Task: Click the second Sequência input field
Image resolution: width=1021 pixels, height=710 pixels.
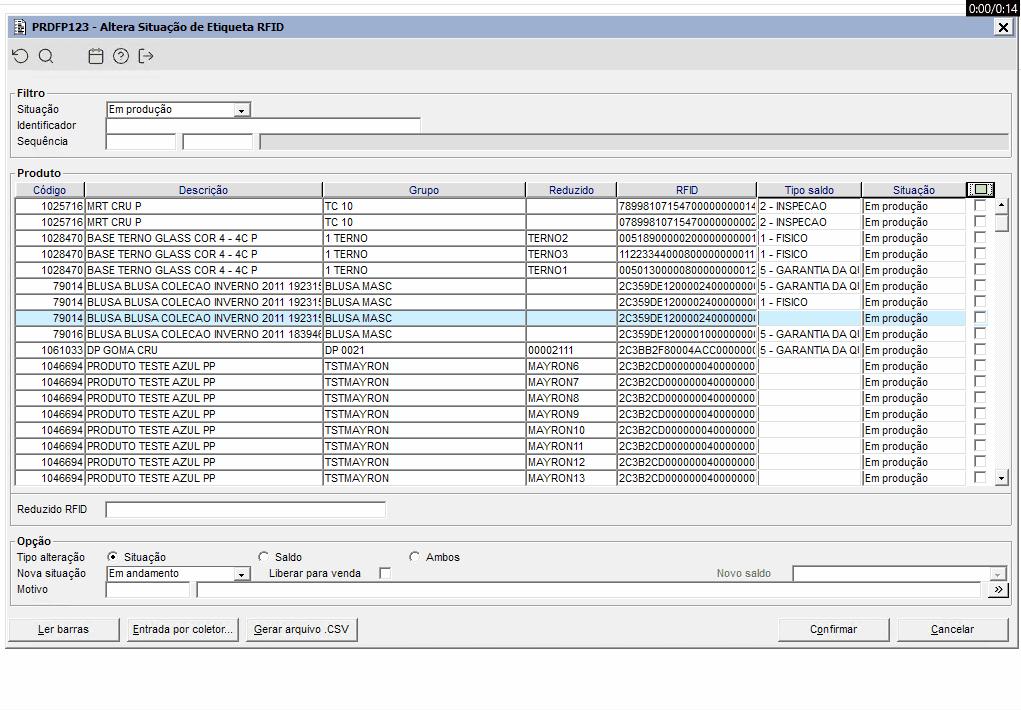Action: pos(217,141)
